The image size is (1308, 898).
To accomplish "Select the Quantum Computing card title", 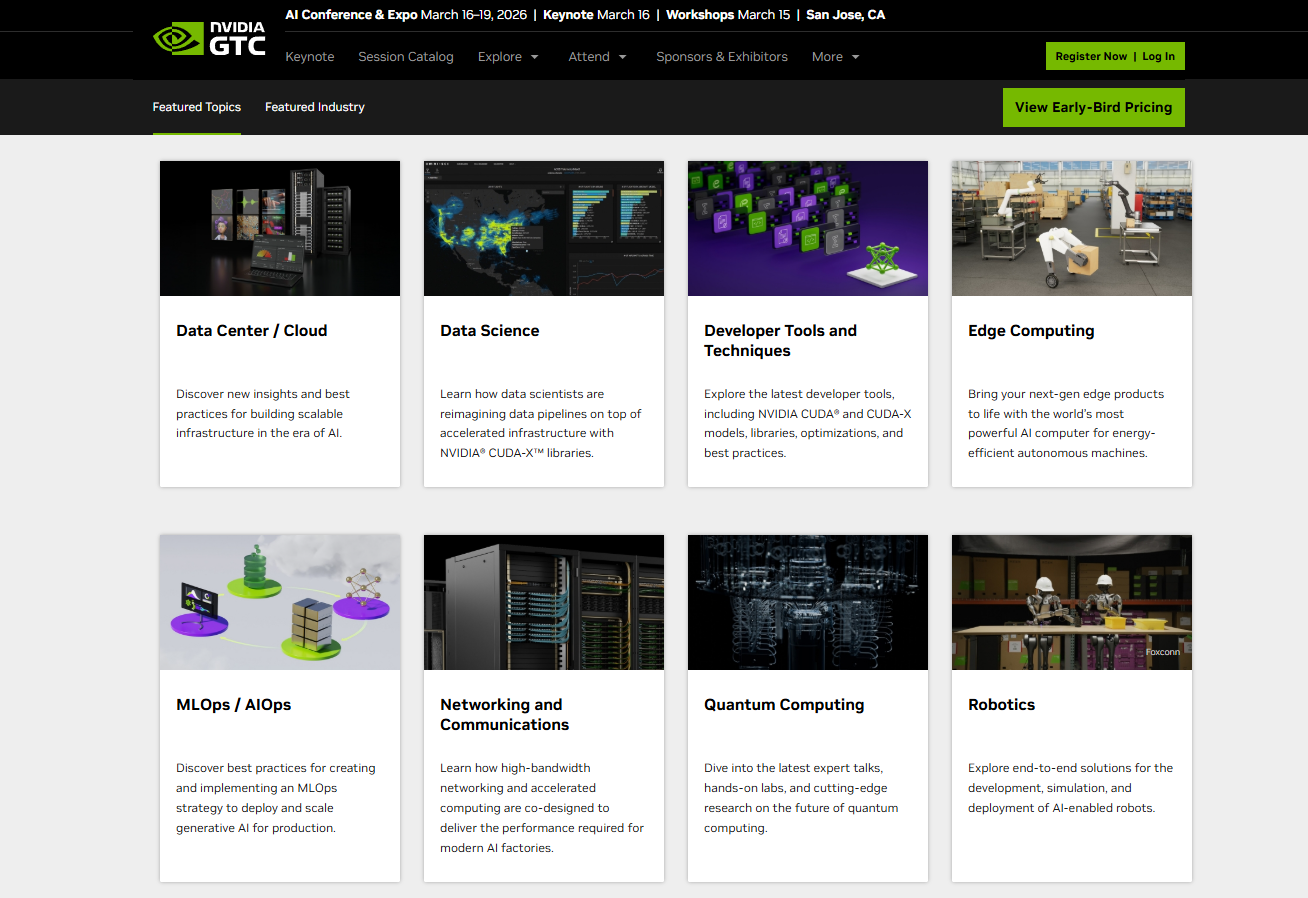I will pos(784,705).
